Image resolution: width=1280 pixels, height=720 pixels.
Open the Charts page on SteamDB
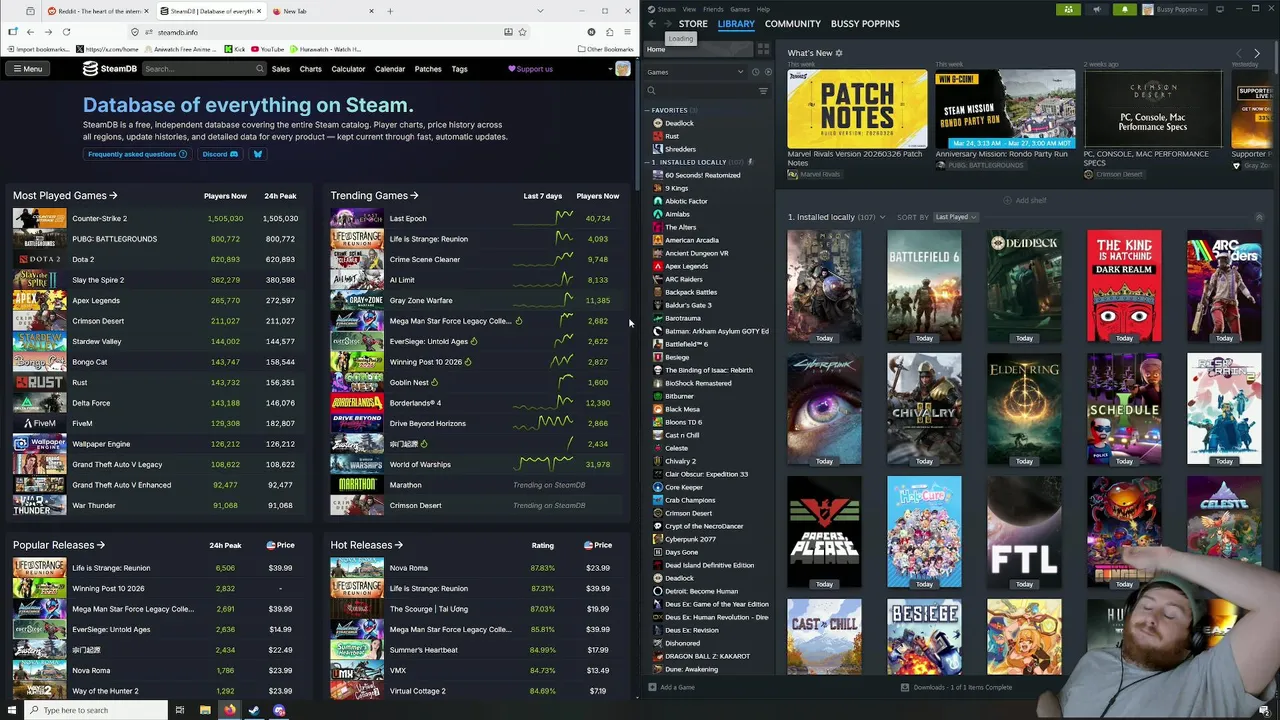pos(311,69)
